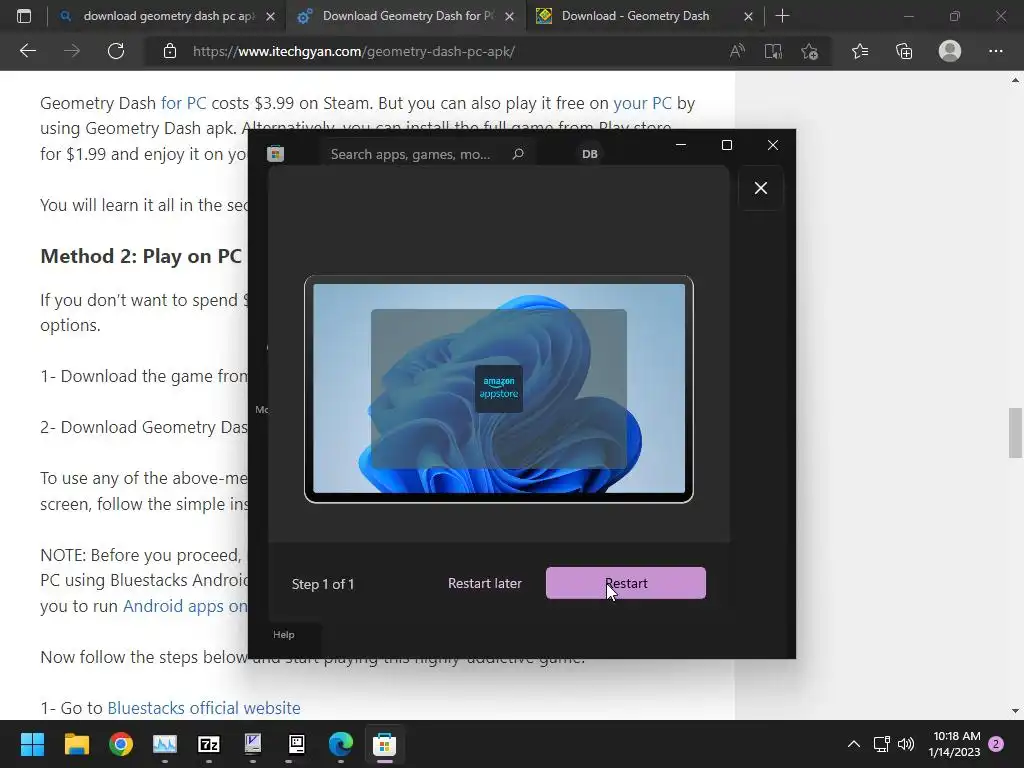Follow the 'for PC' link in article
The width and height of the screenshot is (1024, 768).
click(184, 103)
